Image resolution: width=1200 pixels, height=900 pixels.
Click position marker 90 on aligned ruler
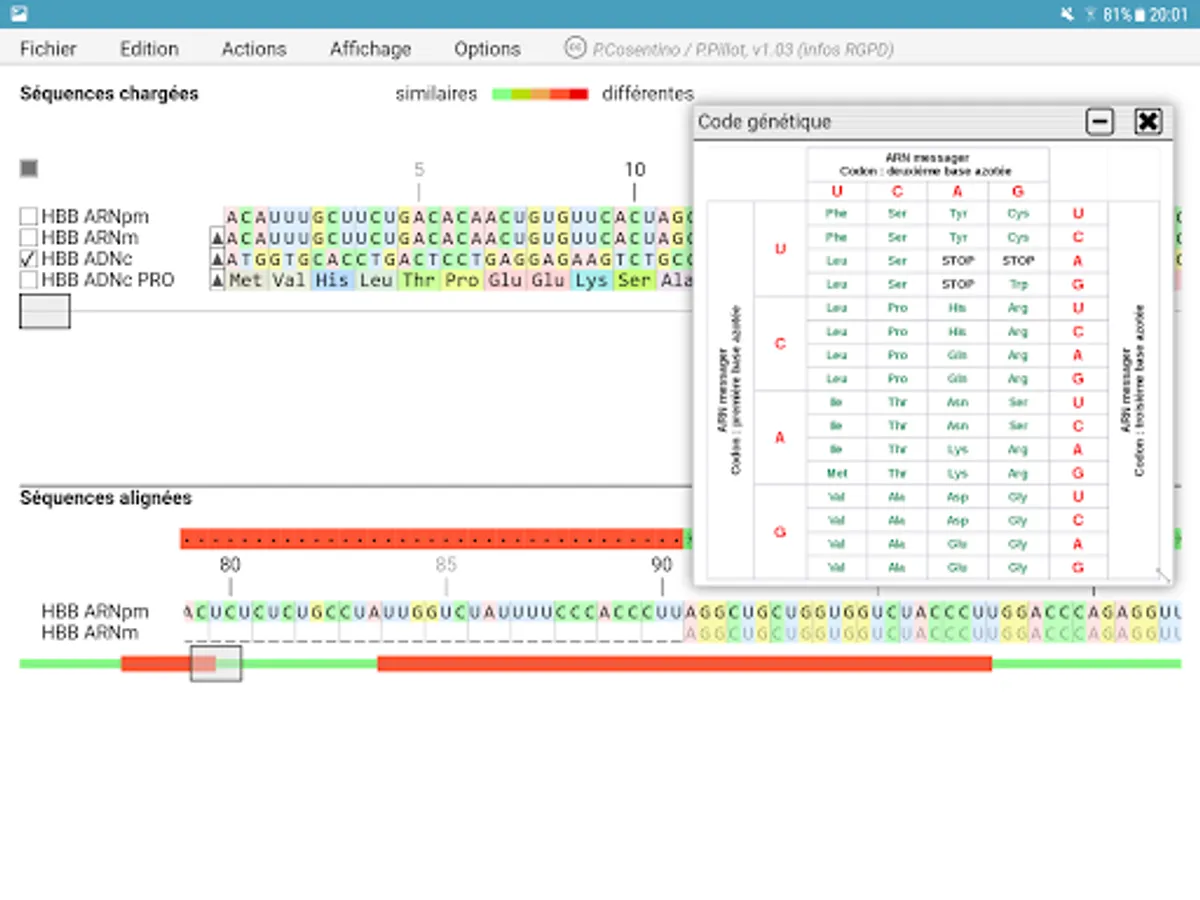(x=662, y=565)
